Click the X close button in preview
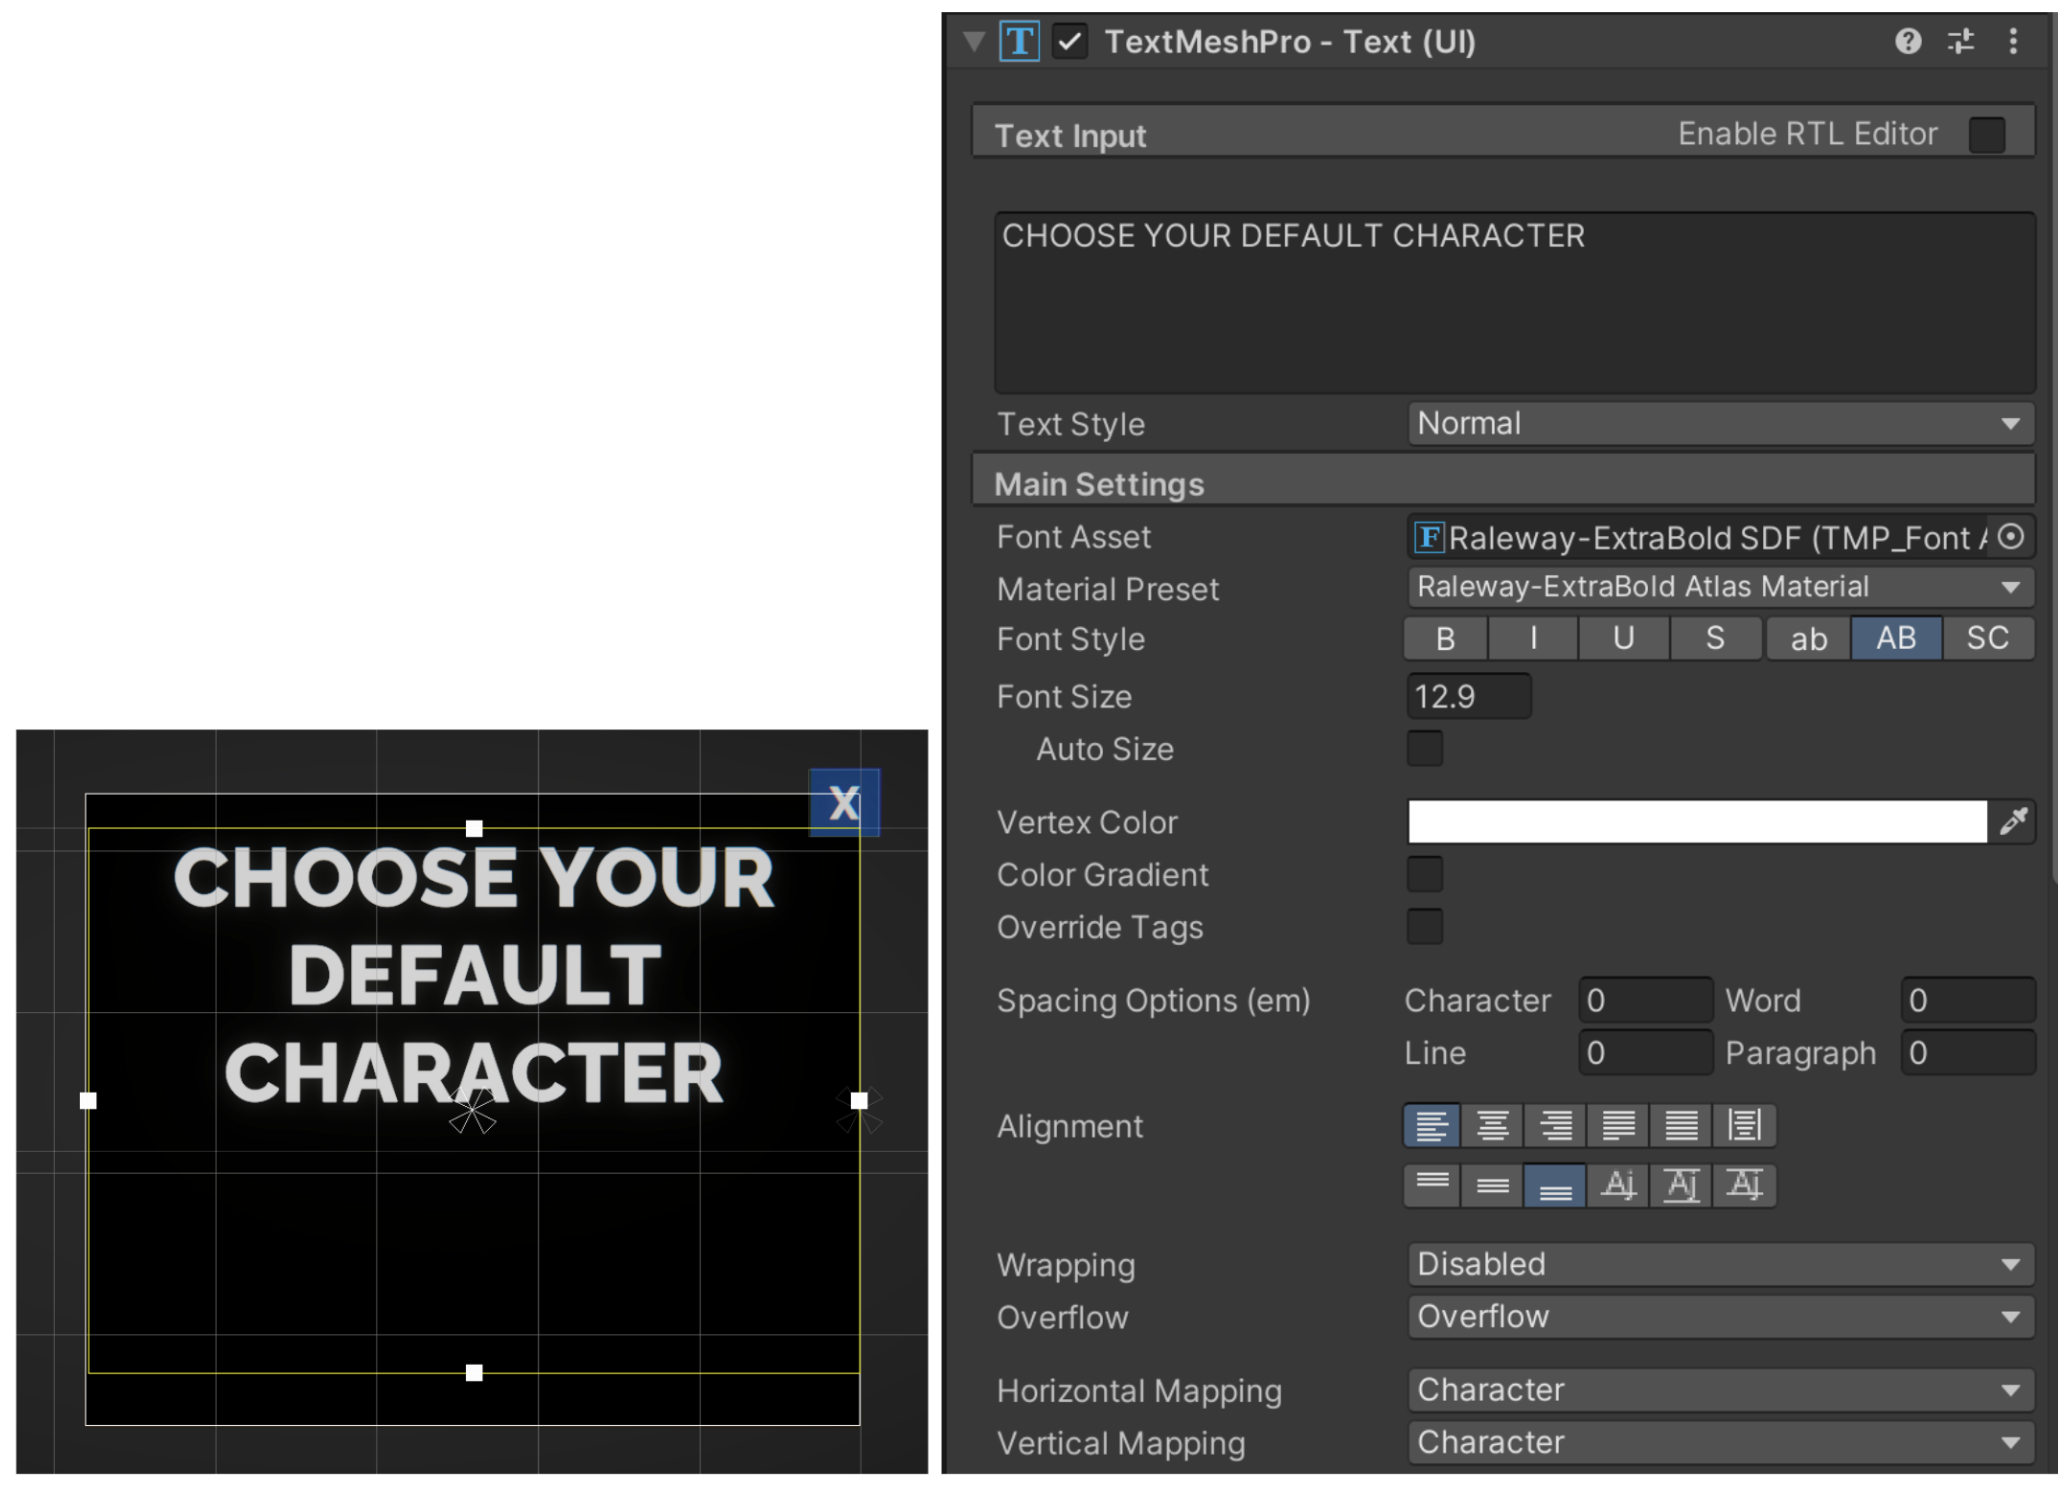The image size is (2072, 1488). (844, 802)
